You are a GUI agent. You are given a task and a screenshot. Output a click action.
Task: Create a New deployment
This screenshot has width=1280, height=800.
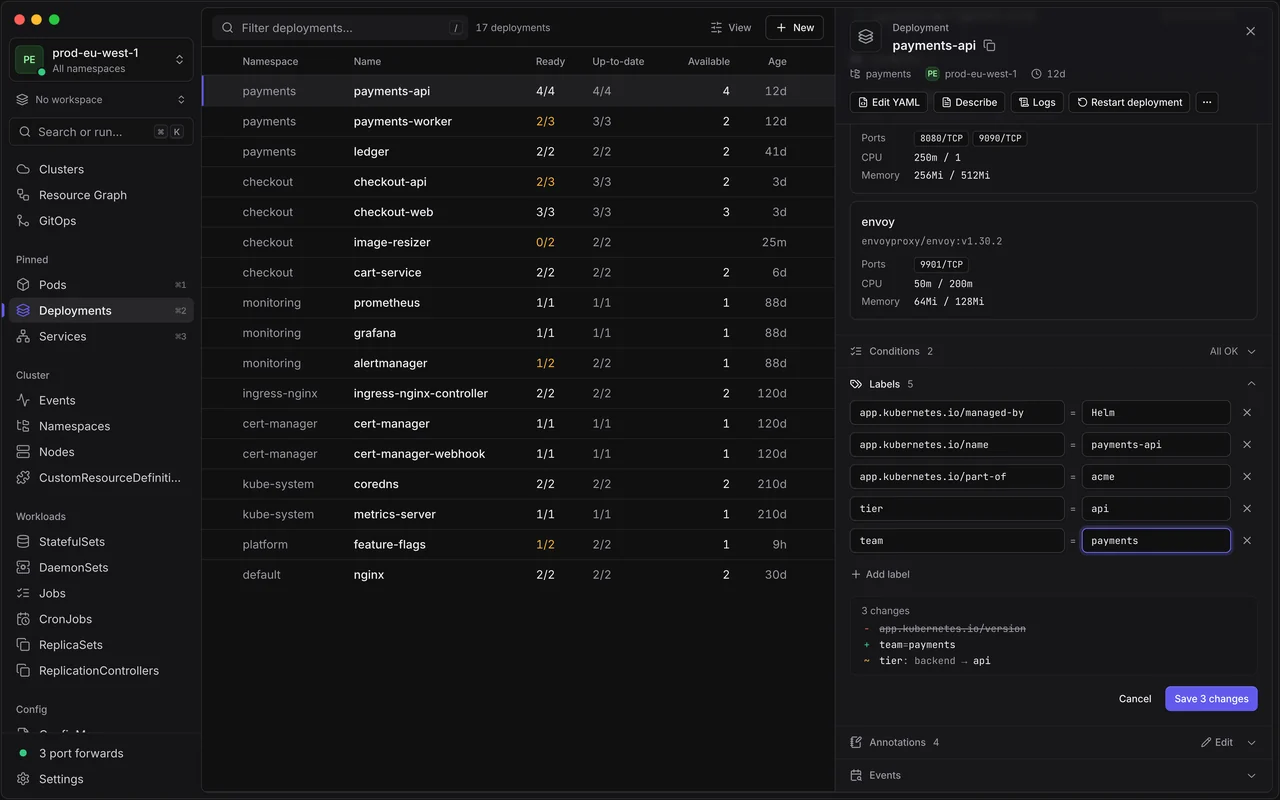pos(794,28)
